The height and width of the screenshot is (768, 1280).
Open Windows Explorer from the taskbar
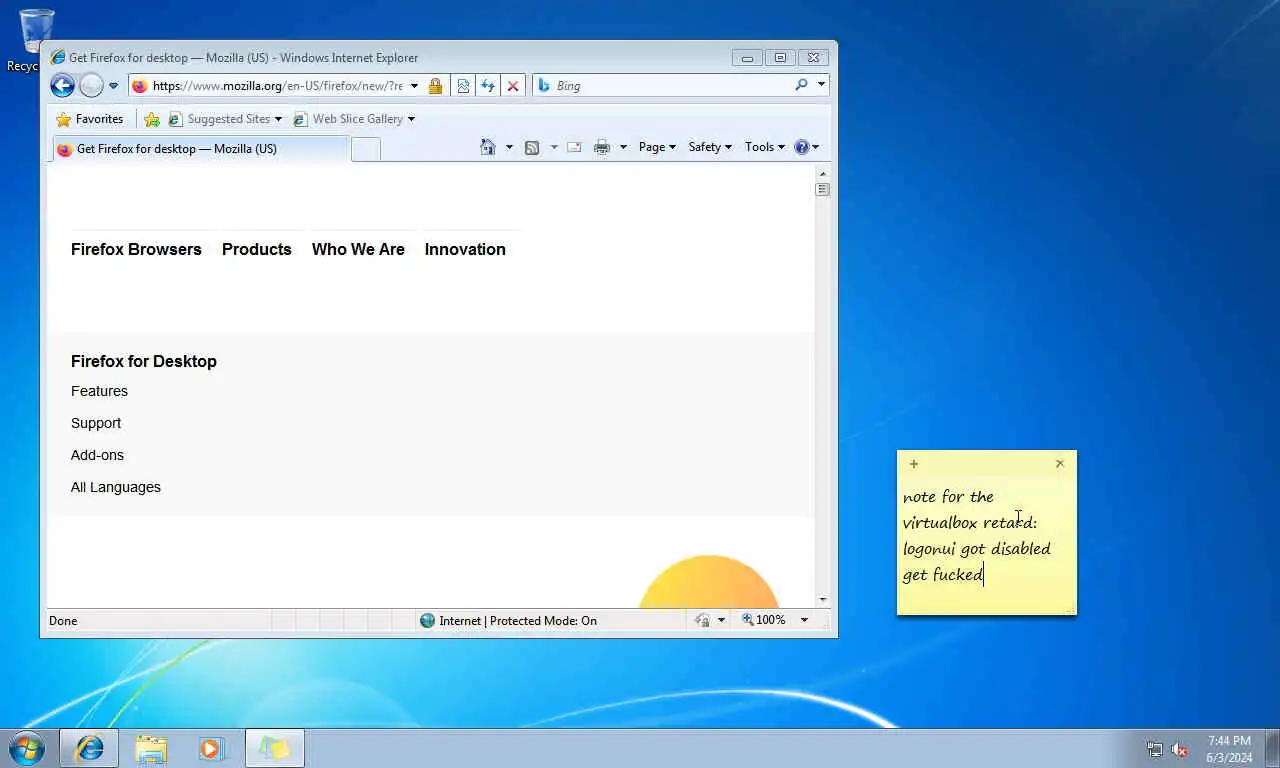point(151,748)
